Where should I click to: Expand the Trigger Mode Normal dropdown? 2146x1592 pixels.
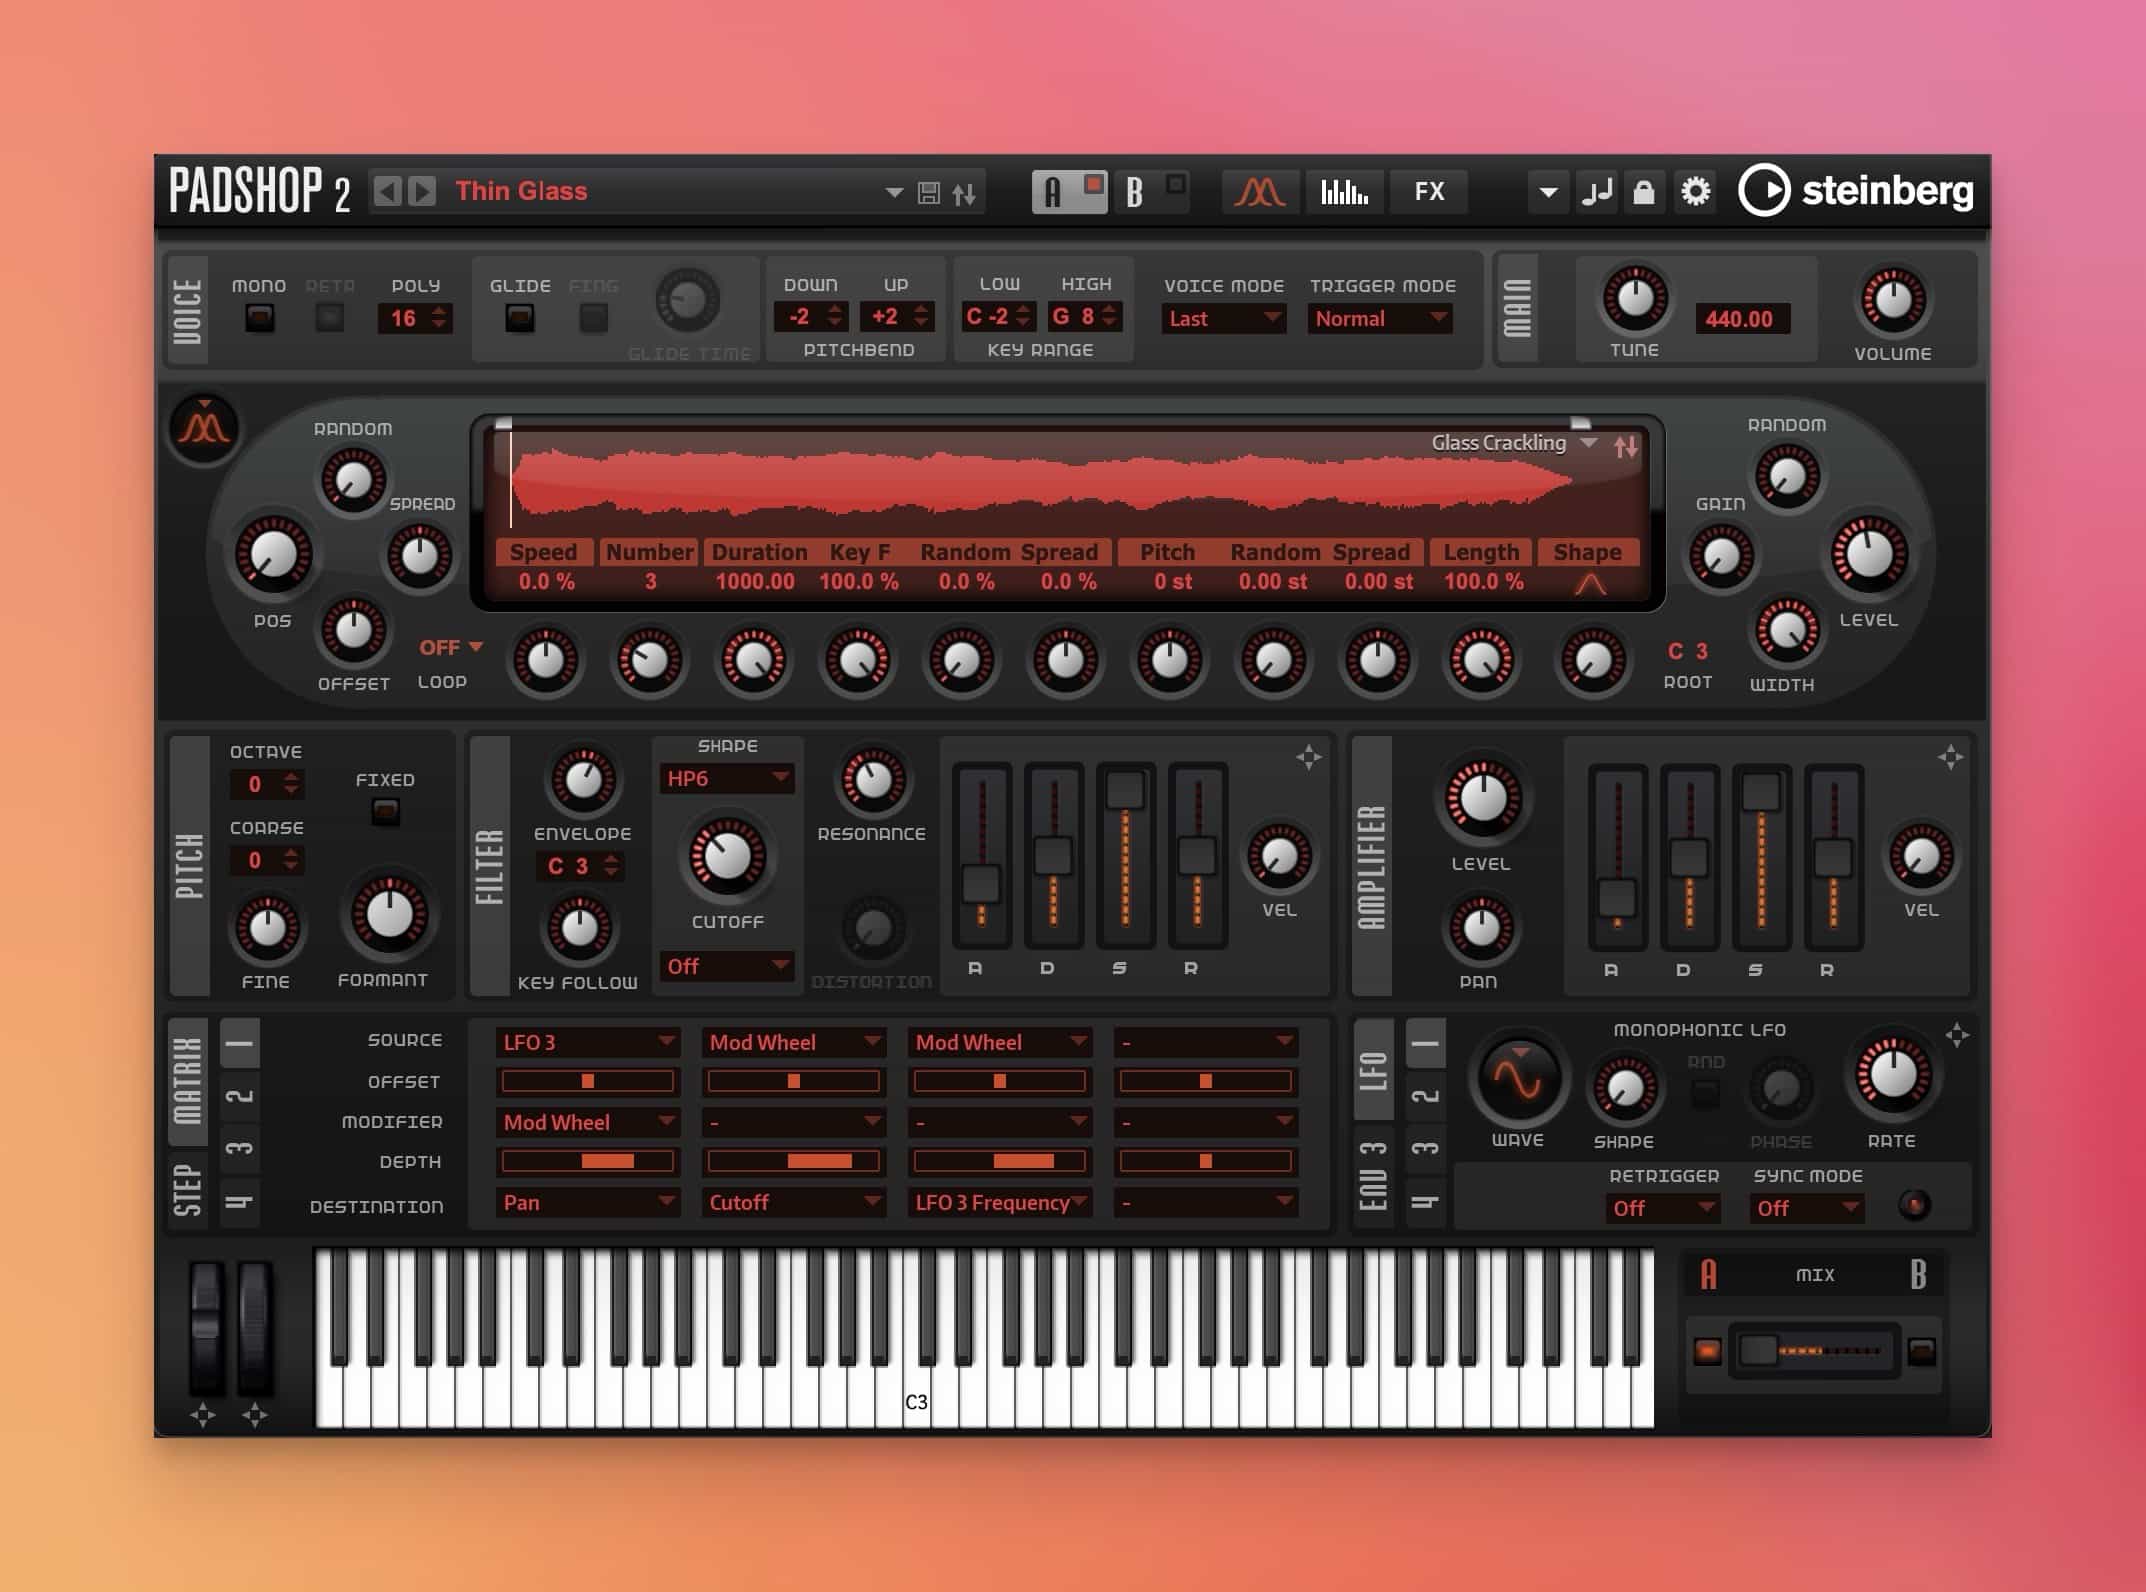(1380, 319)
